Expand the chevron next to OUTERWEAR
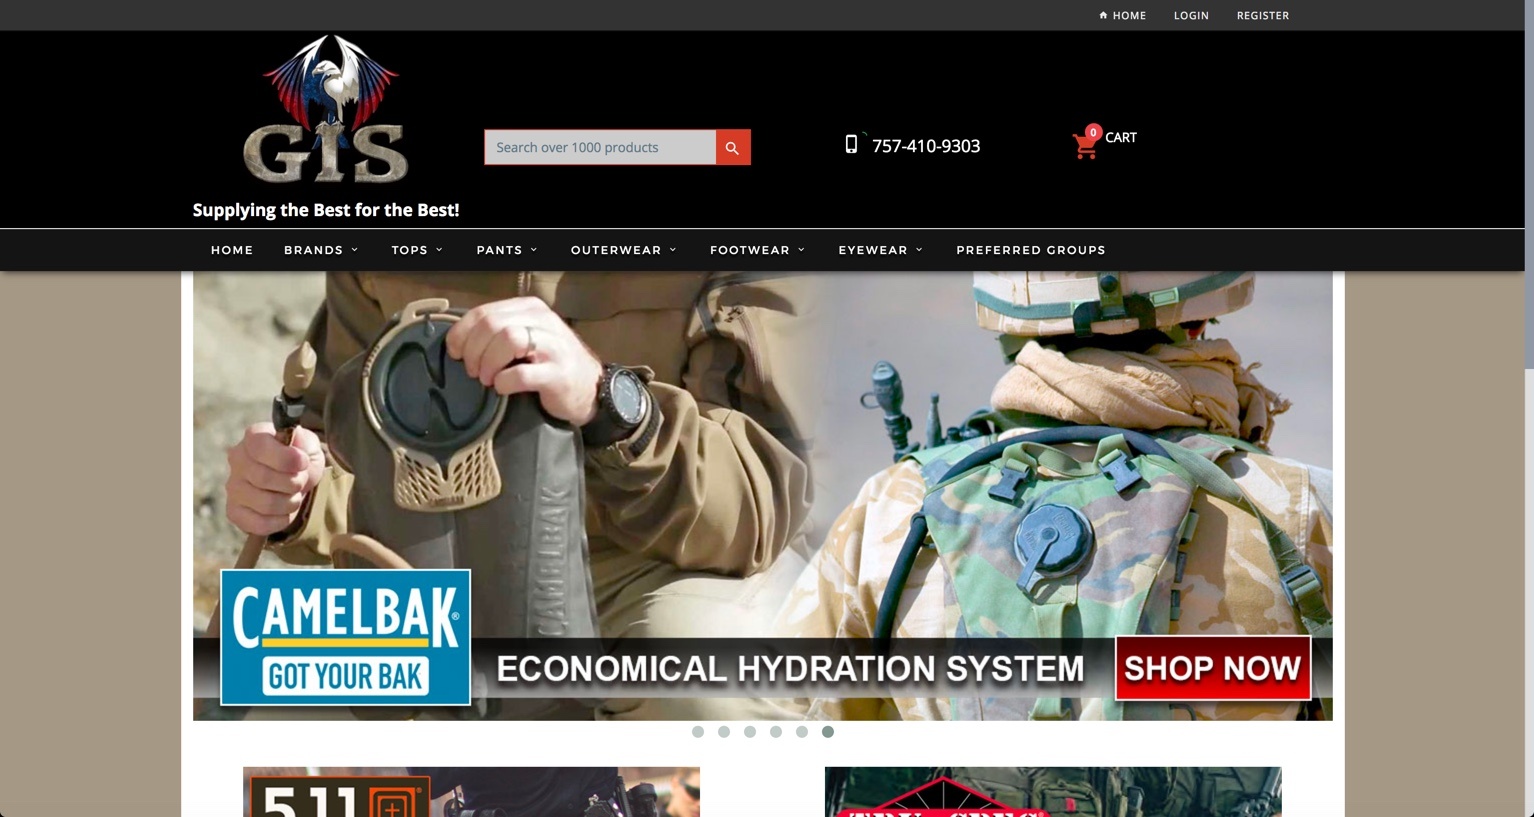1534x817 pixels. tap(673, 250)
